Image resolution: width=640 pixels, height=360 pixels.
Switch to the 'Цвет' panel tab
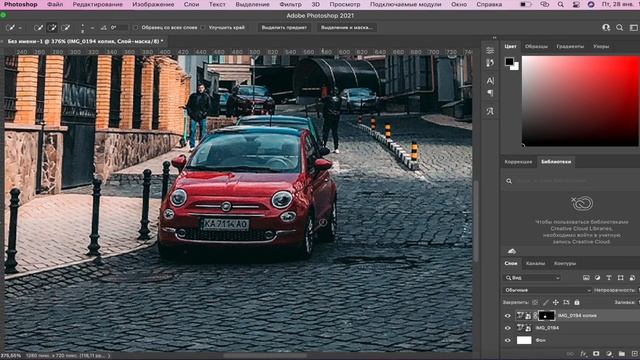[510, 47]
